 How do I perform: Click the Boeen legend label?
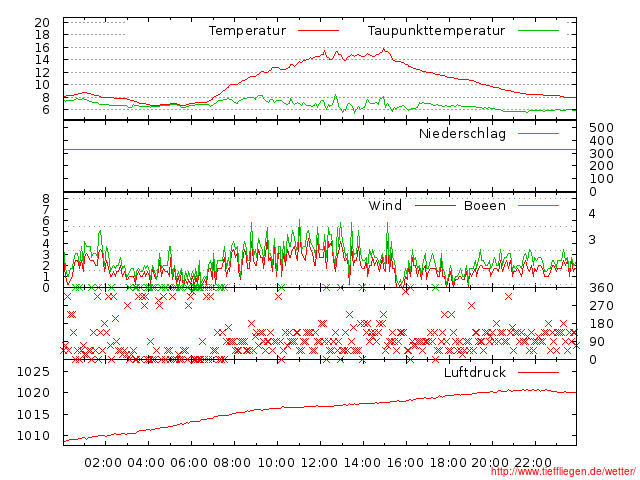pos(484,205)
